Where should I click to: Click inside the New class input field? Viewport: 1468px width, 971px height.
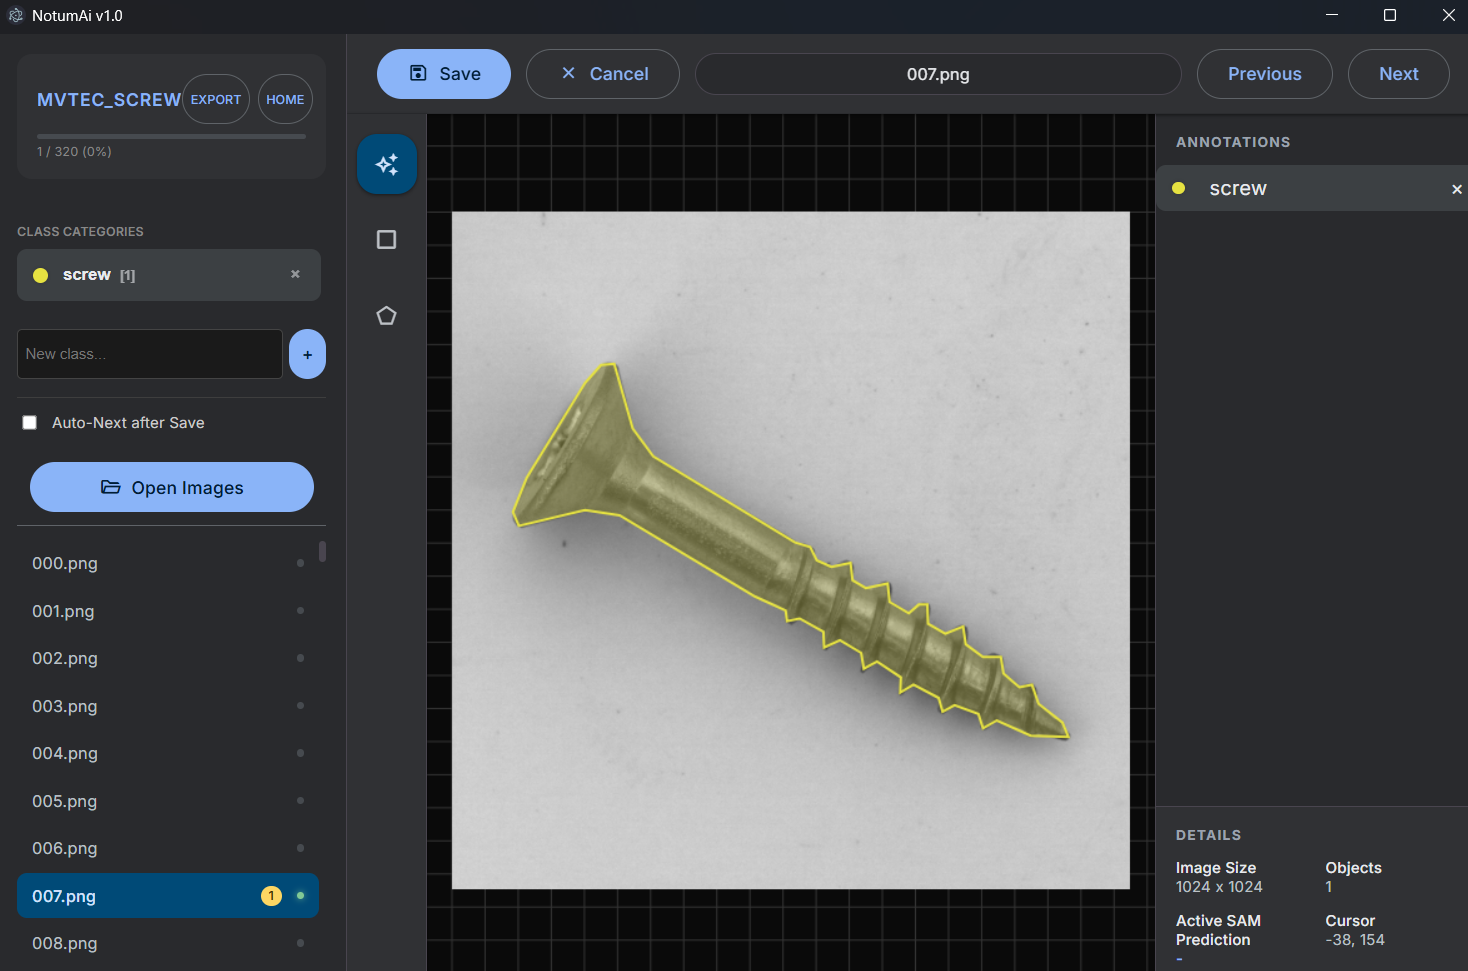point(149,354)
